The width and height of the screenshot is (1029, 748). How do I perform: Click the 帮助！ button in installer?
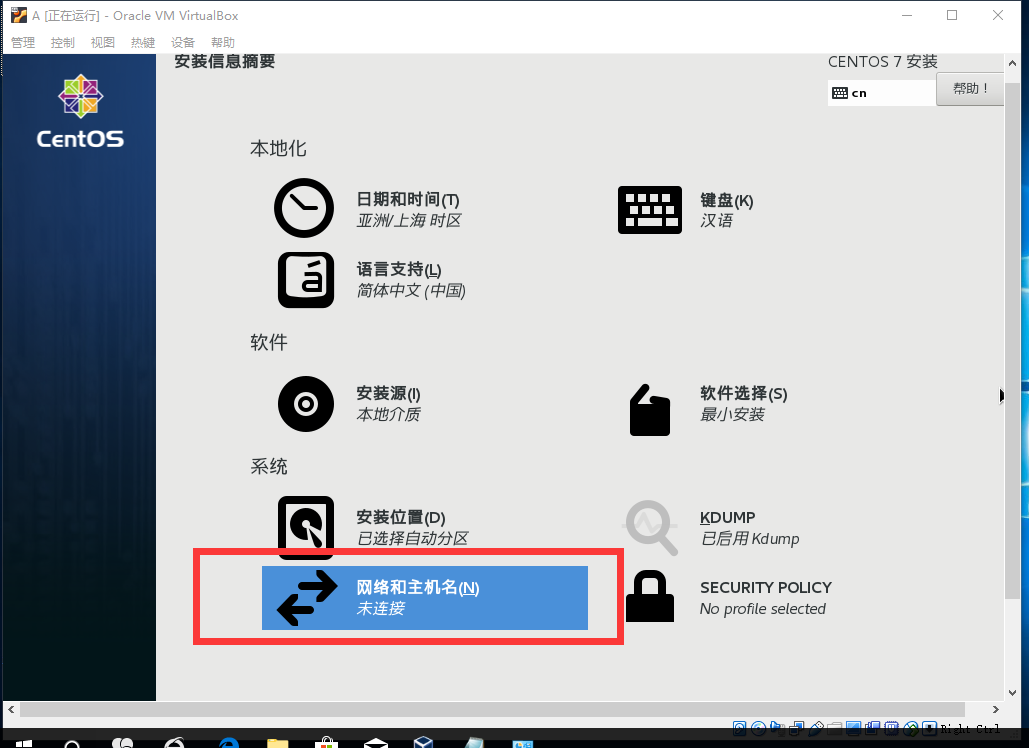point(970,89)
